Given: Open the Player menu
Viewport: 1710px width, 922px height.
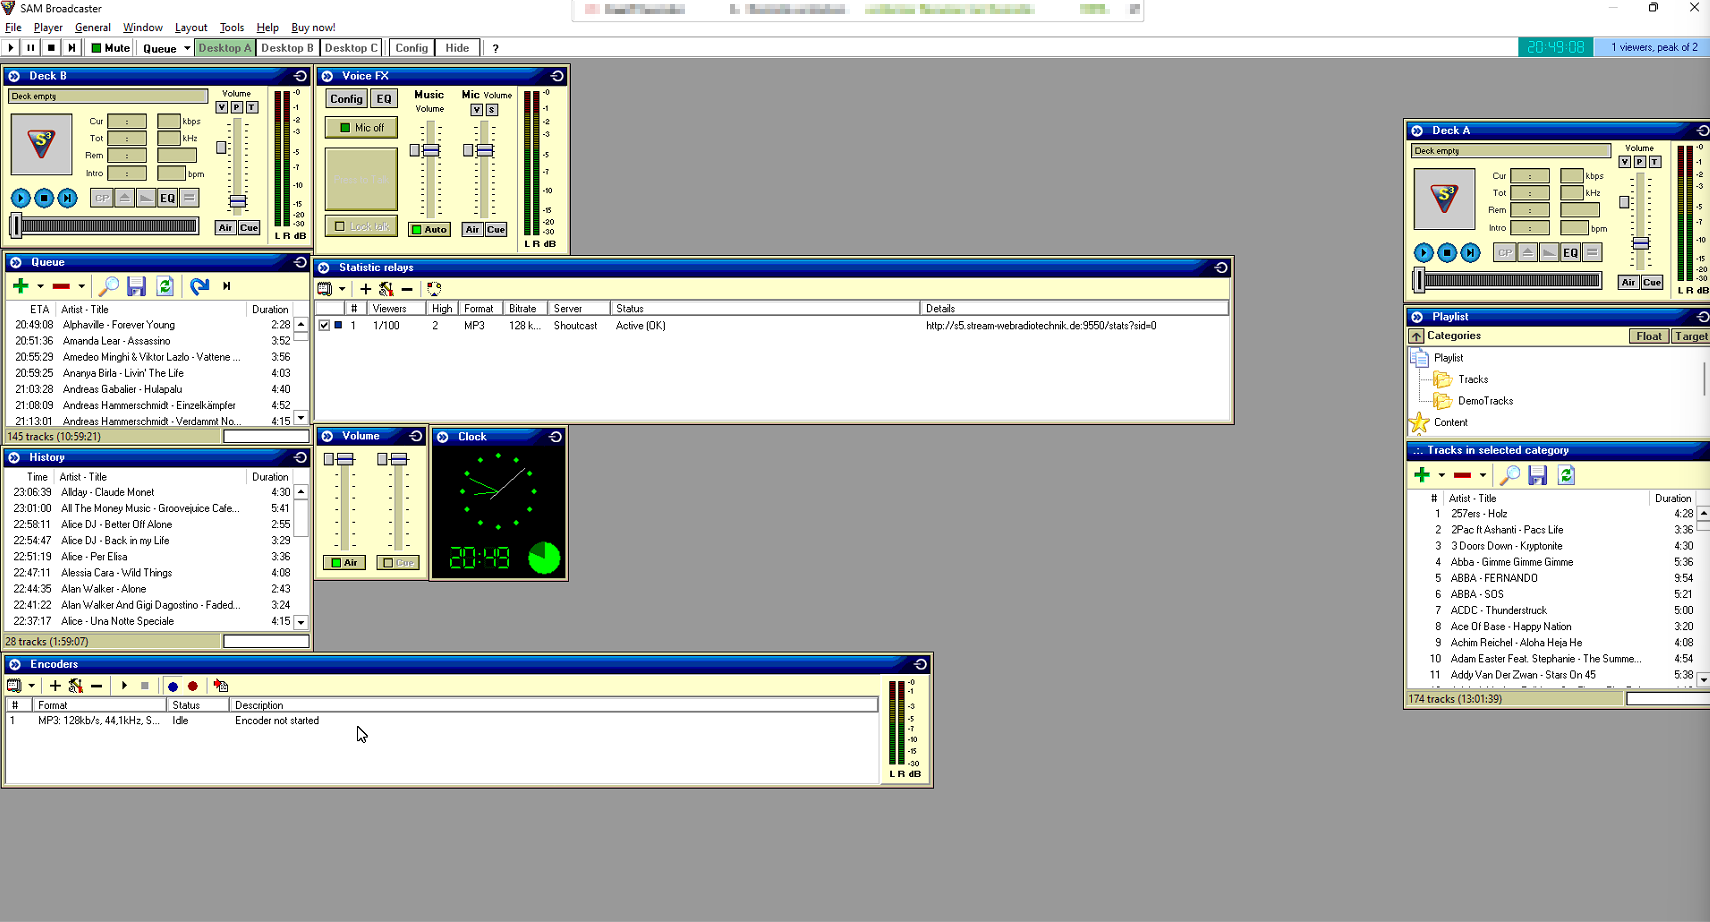Looking at the screenshot, I should click(47, 27).
